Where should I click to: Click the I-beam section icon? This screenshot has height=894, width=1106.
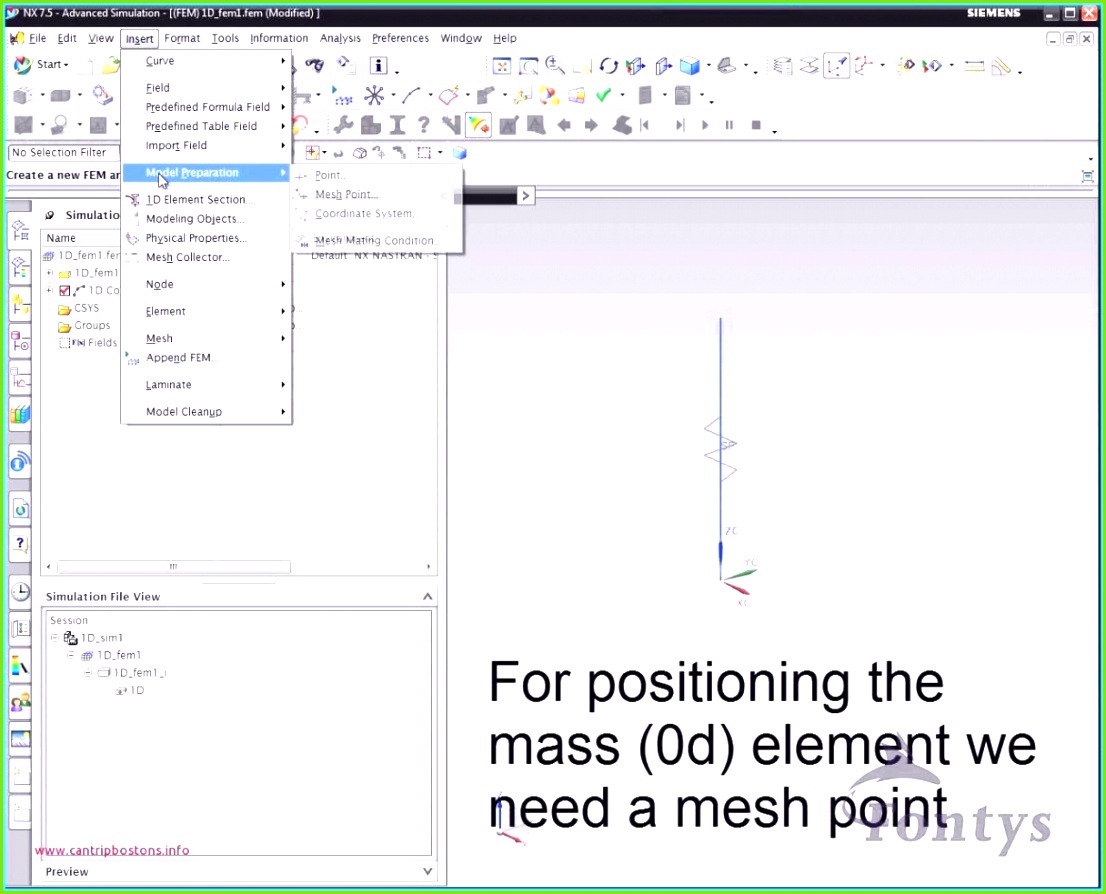coord(397,125)
